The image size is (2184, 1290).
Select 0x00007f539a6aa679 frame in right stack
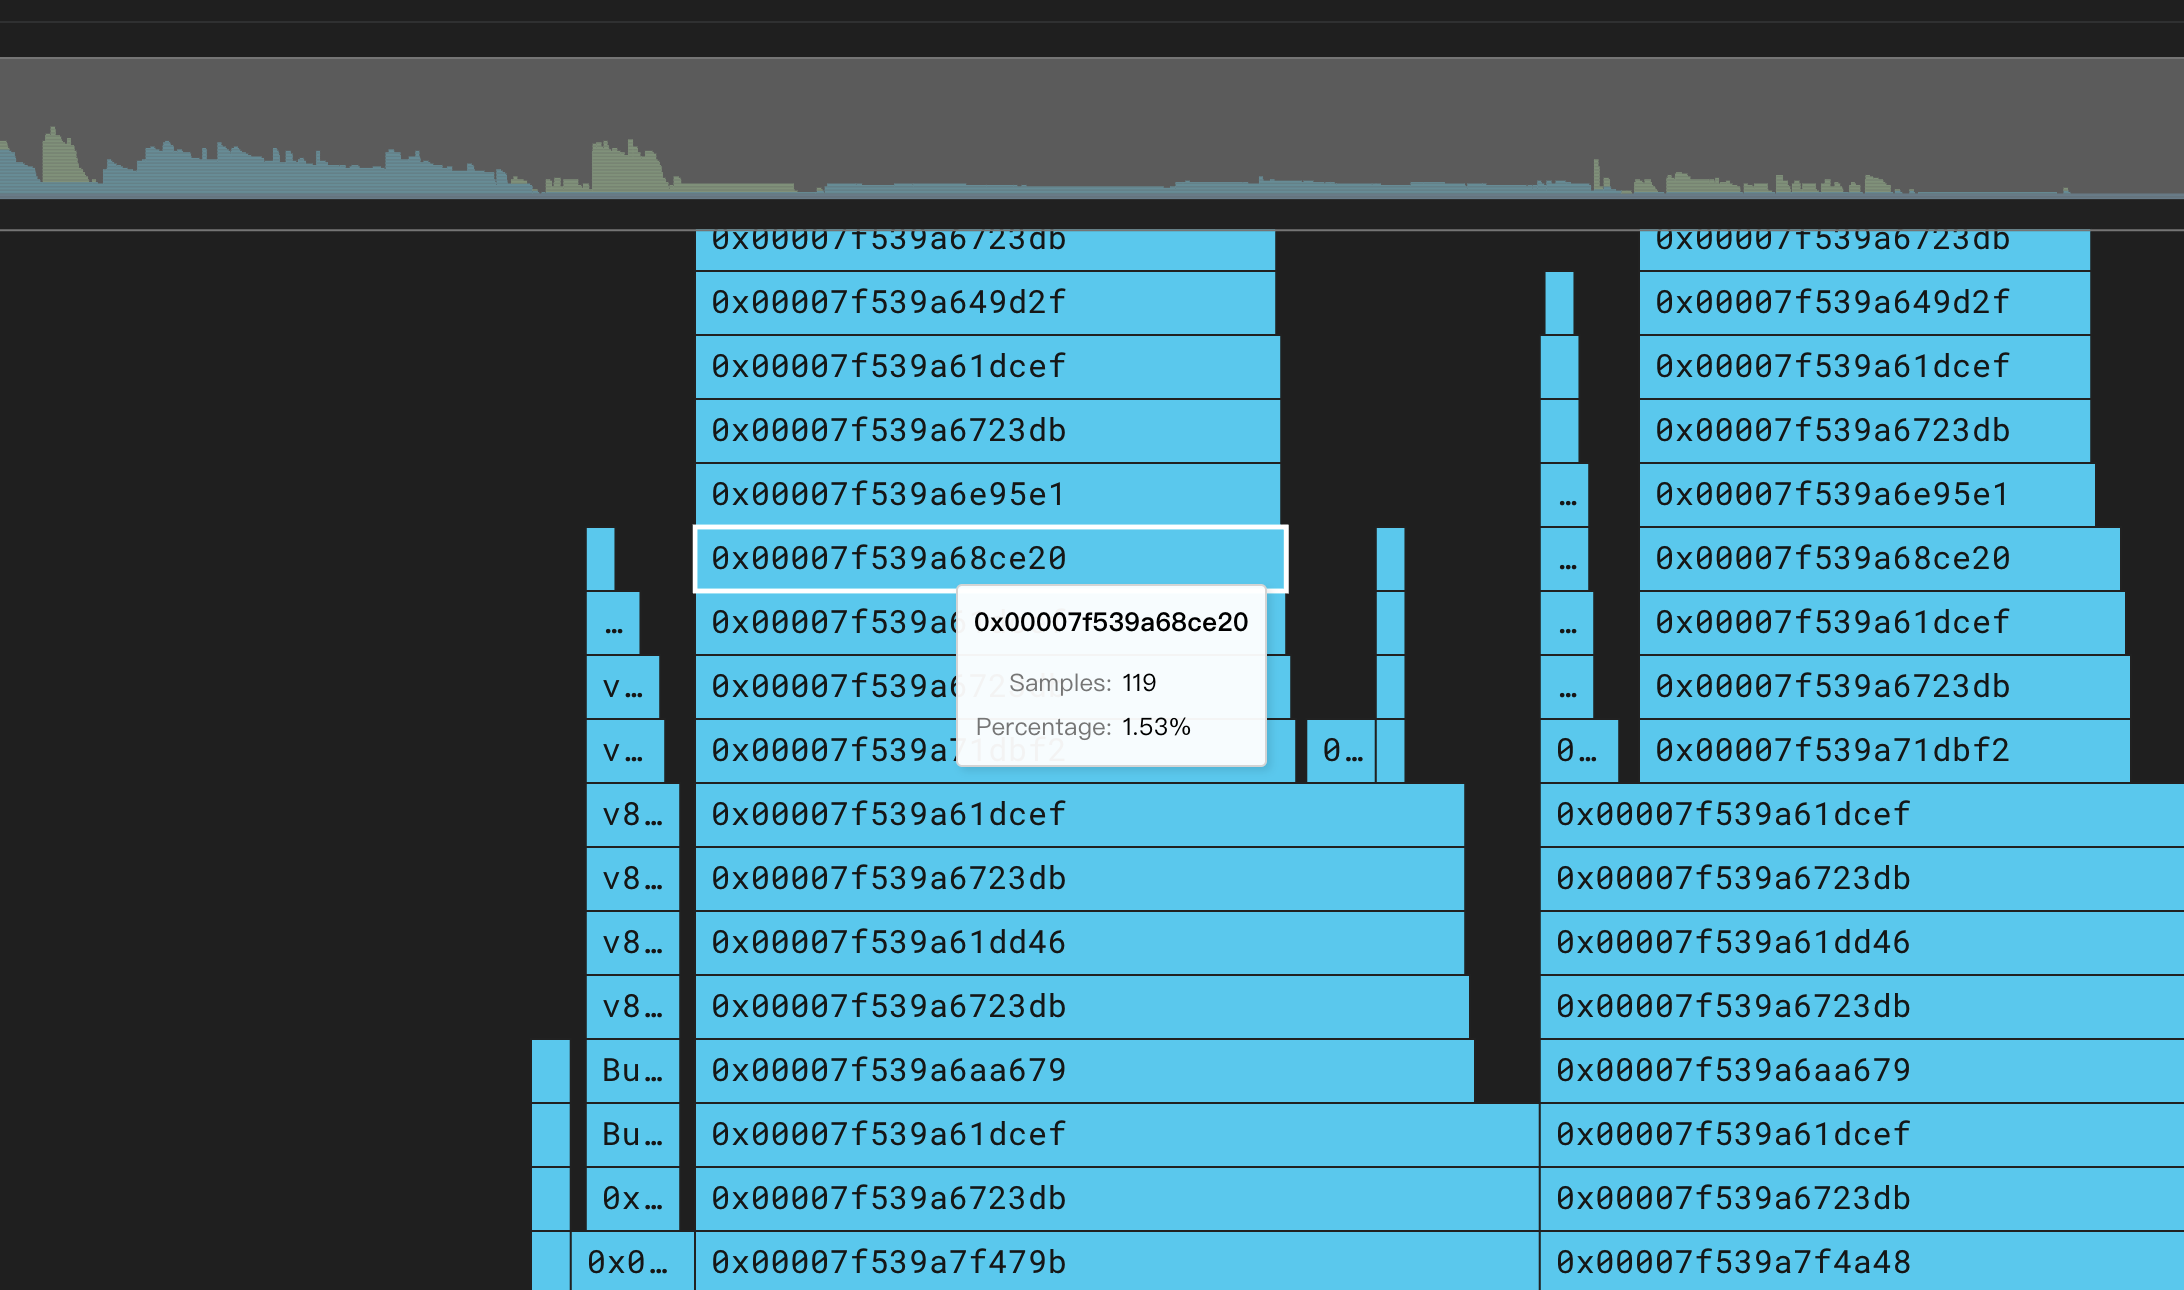pos(1860,1070)
